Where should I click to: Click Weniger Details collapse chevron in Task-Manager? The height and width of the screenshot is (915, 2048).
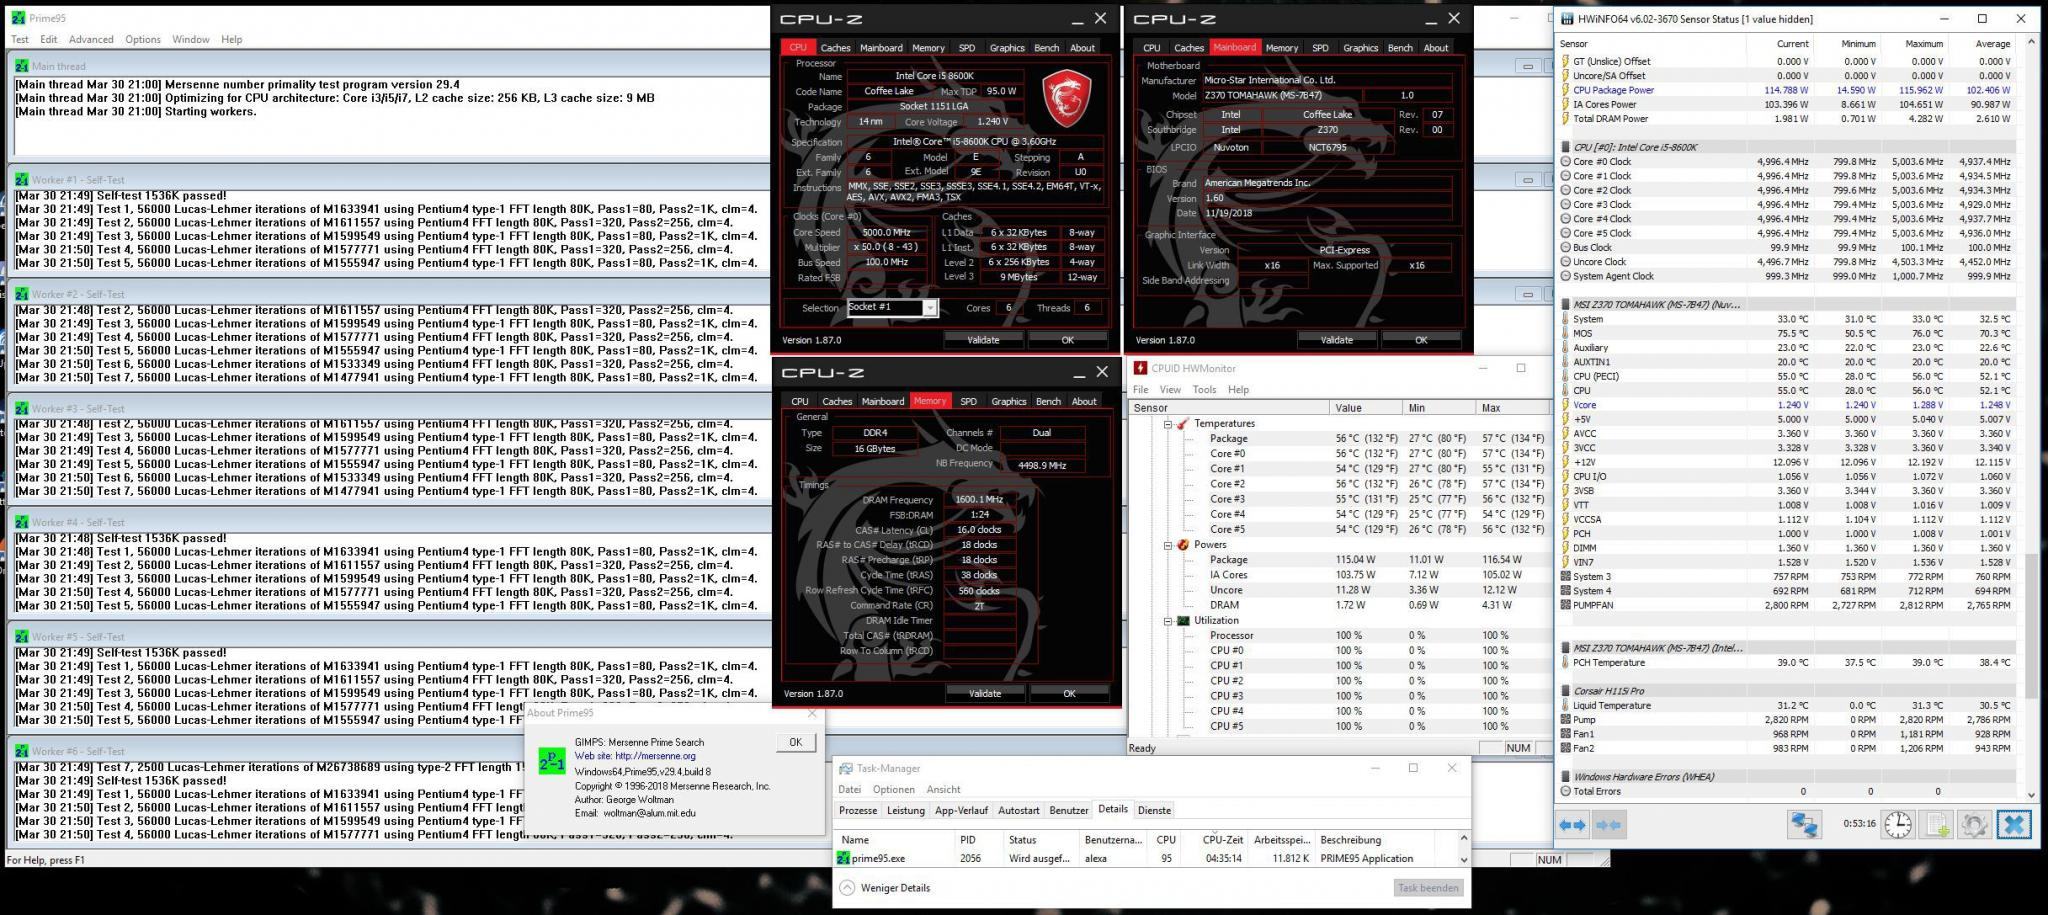coord(848,888)
